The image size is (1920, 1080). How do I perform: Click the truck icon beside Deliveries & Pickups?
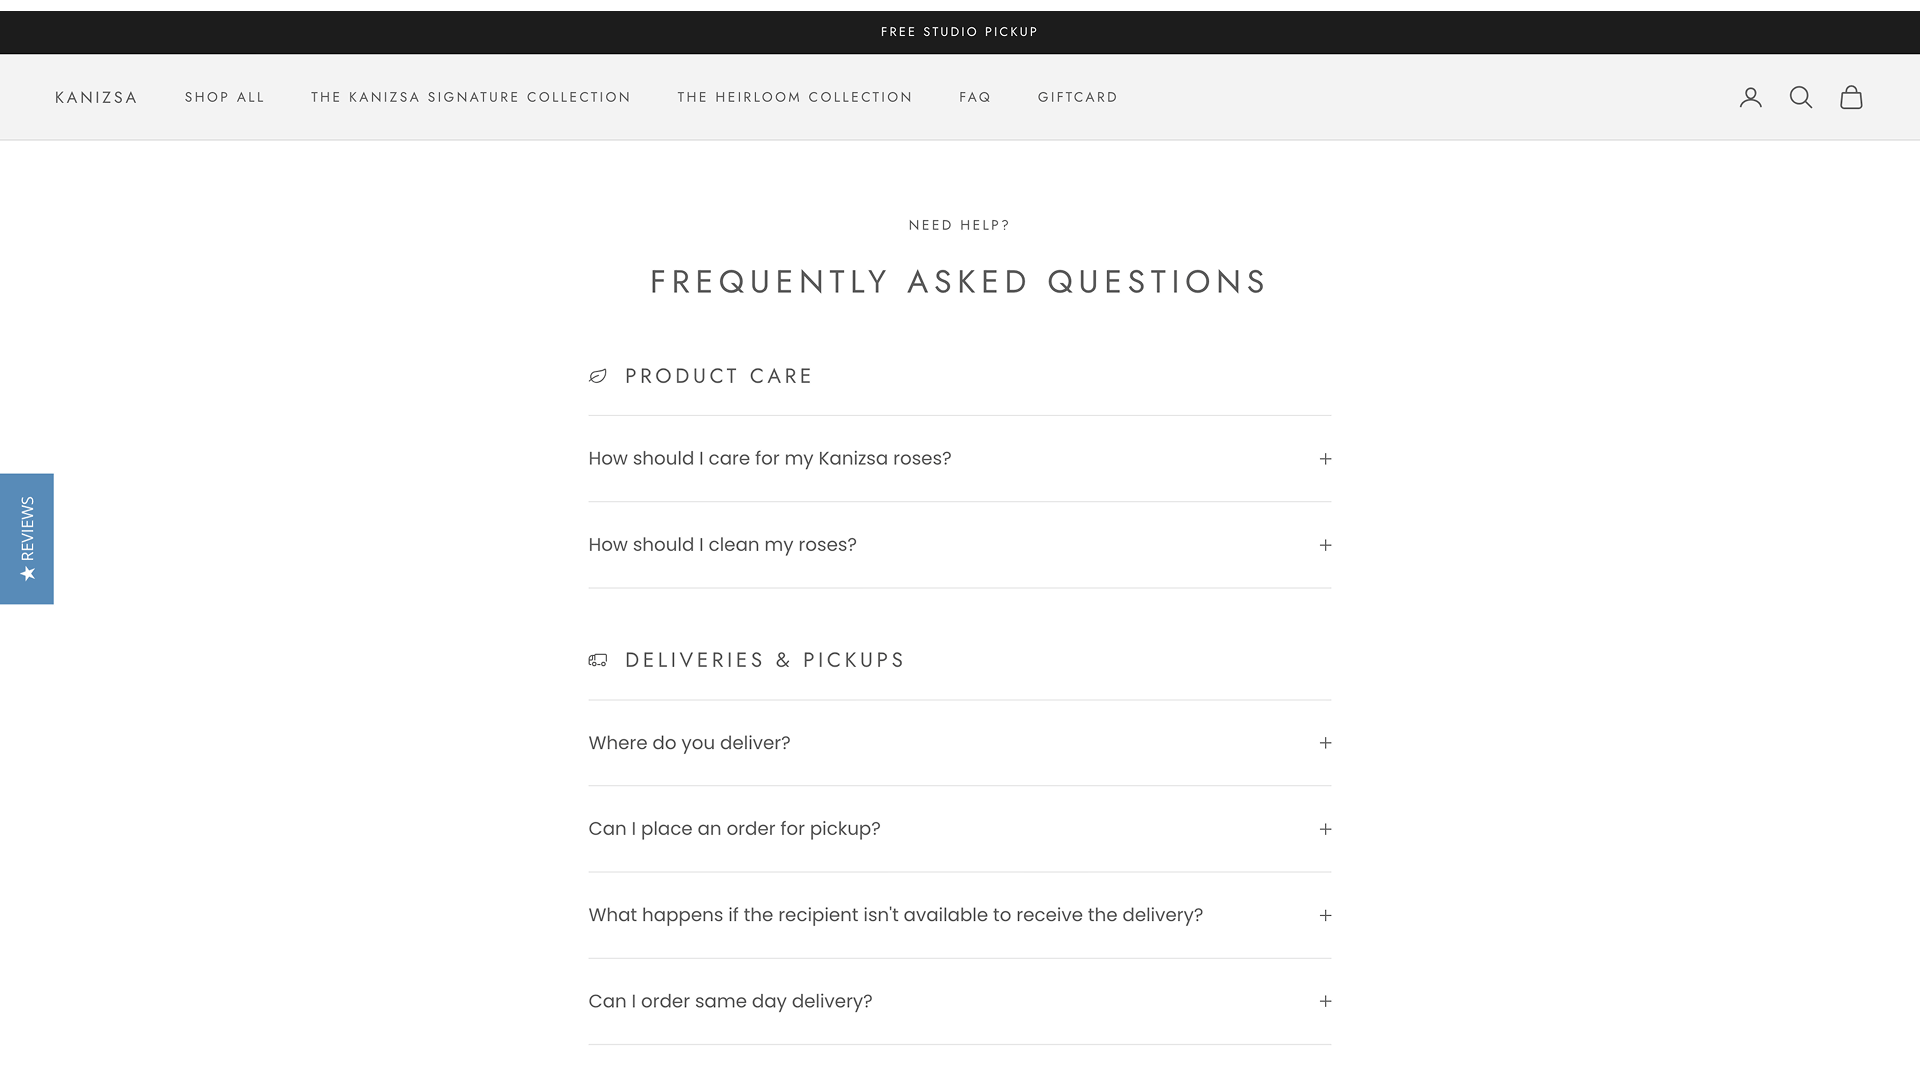[x=597, y=660]
